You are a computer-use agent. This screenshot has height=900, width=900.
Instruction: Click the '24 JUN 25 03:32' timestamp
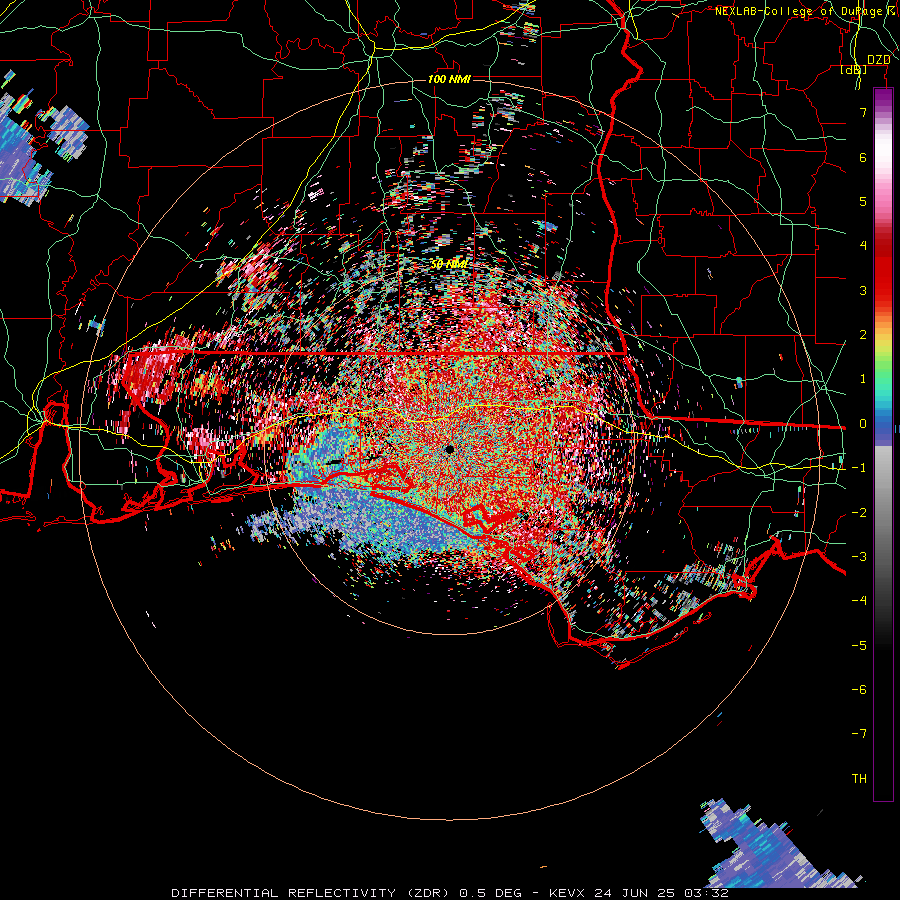coord(662,893)
